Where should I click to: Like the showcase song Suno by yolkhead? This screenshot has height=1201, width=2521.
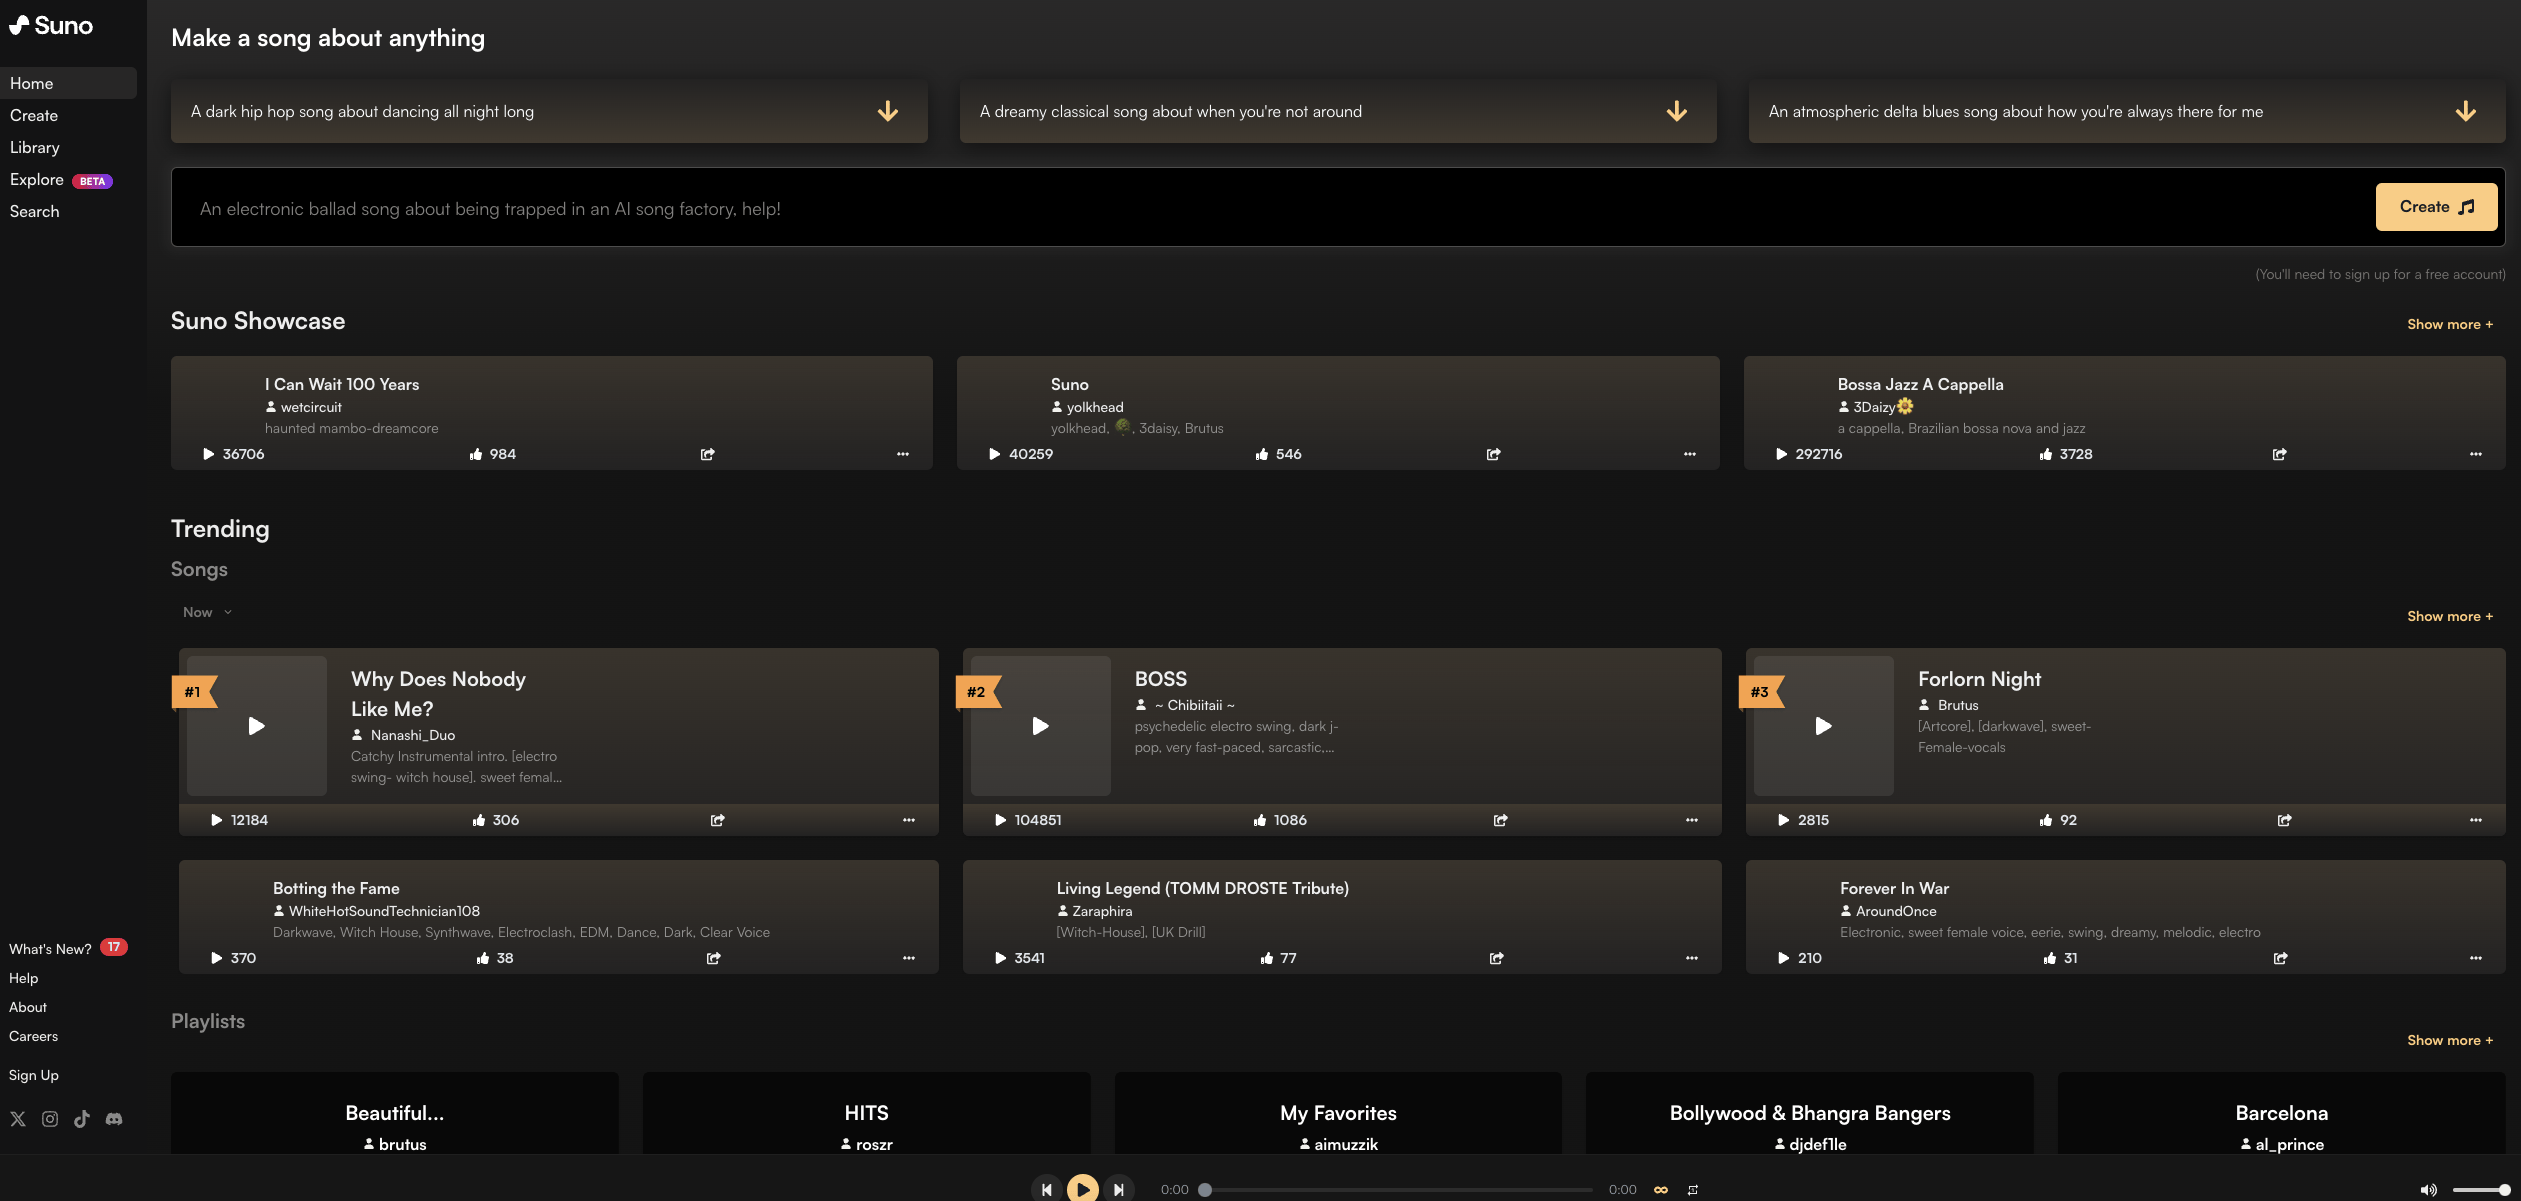pyautogui.click(x=1262, y=454)
